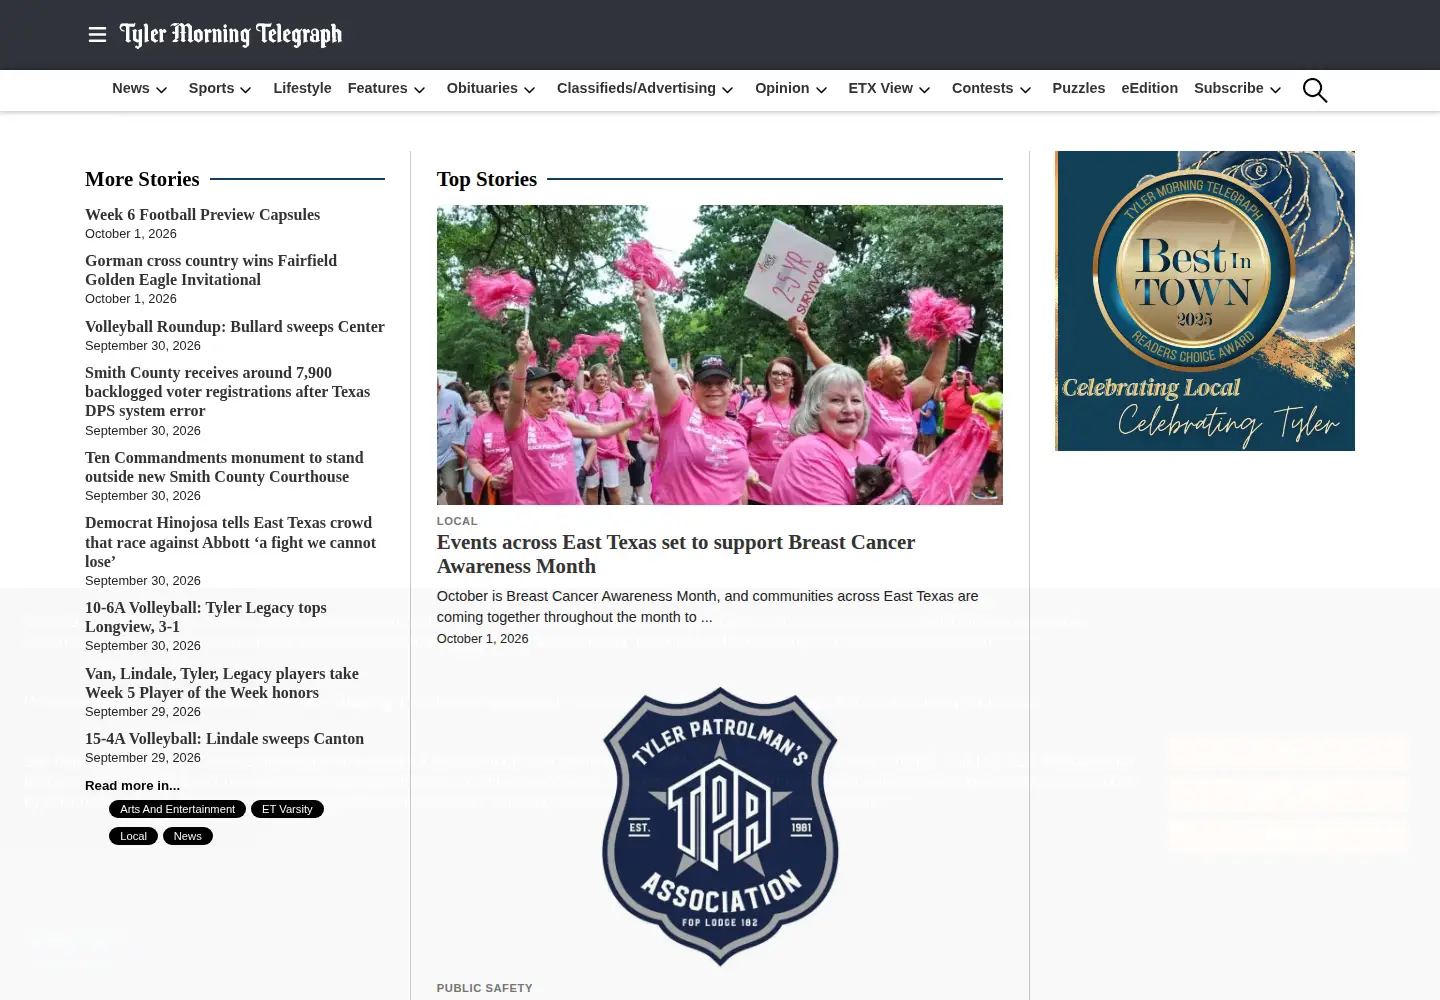Read Democrat Hinojosa East Texas crowd story
1440x1000 pixels.
(x=231, y=542)
